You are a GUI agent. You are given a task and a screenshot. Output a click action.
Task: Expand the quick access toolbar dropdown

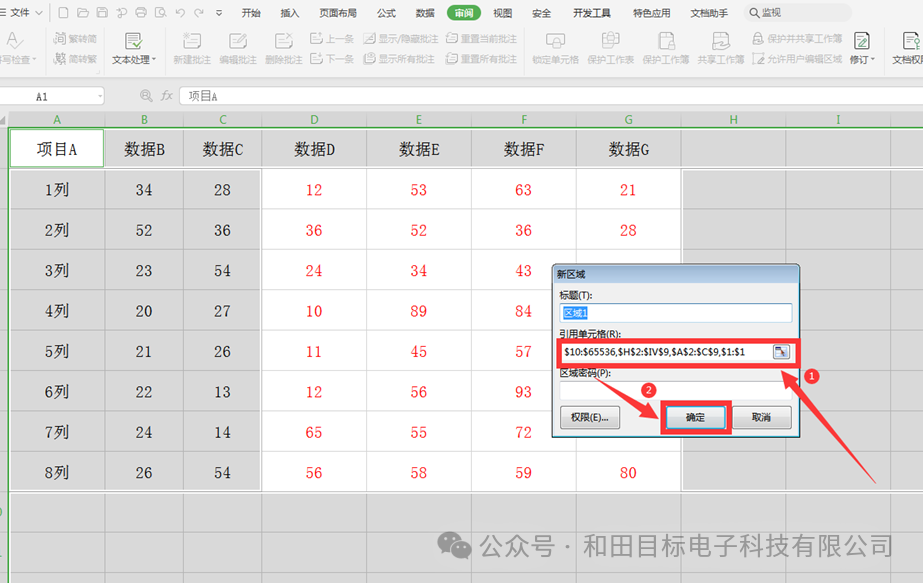[219, 12]
